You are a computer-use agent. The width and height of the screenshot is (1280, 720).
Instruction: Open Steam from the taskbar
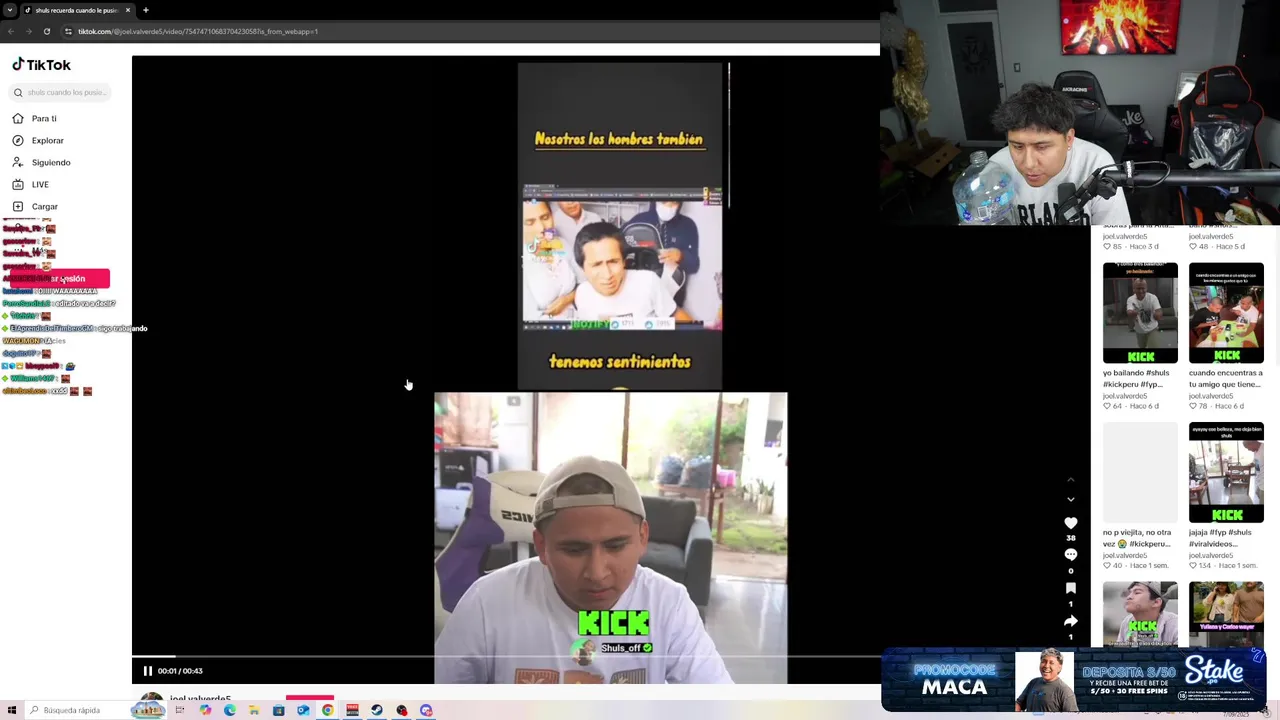click(377, 710)
